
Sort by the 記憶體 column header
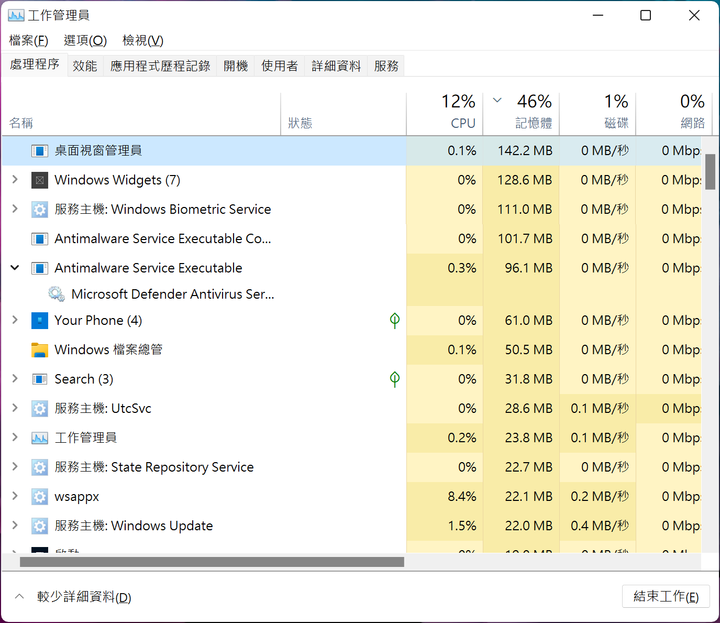(521, 113)
